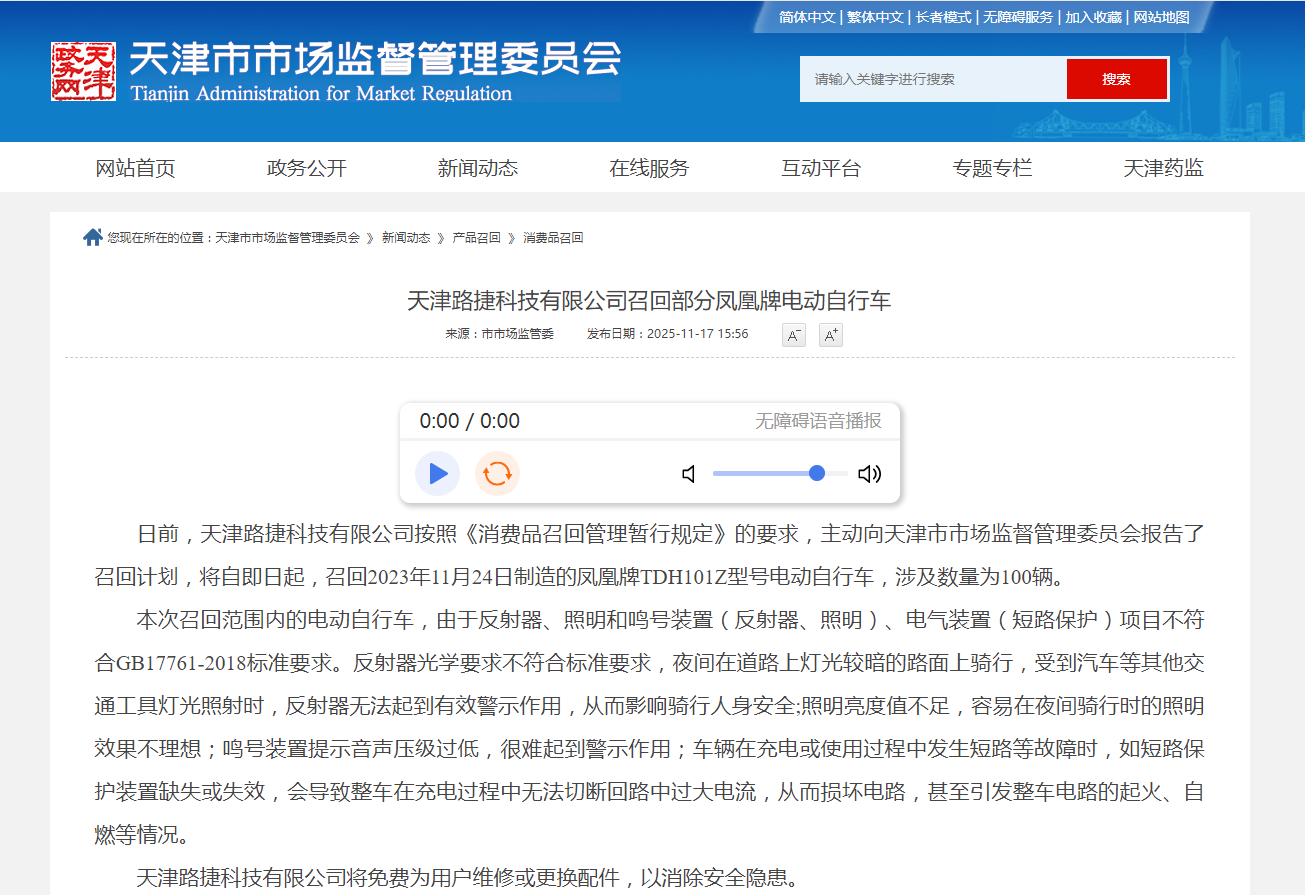Mute audio using the speaker icon

[x=689, y=474]
